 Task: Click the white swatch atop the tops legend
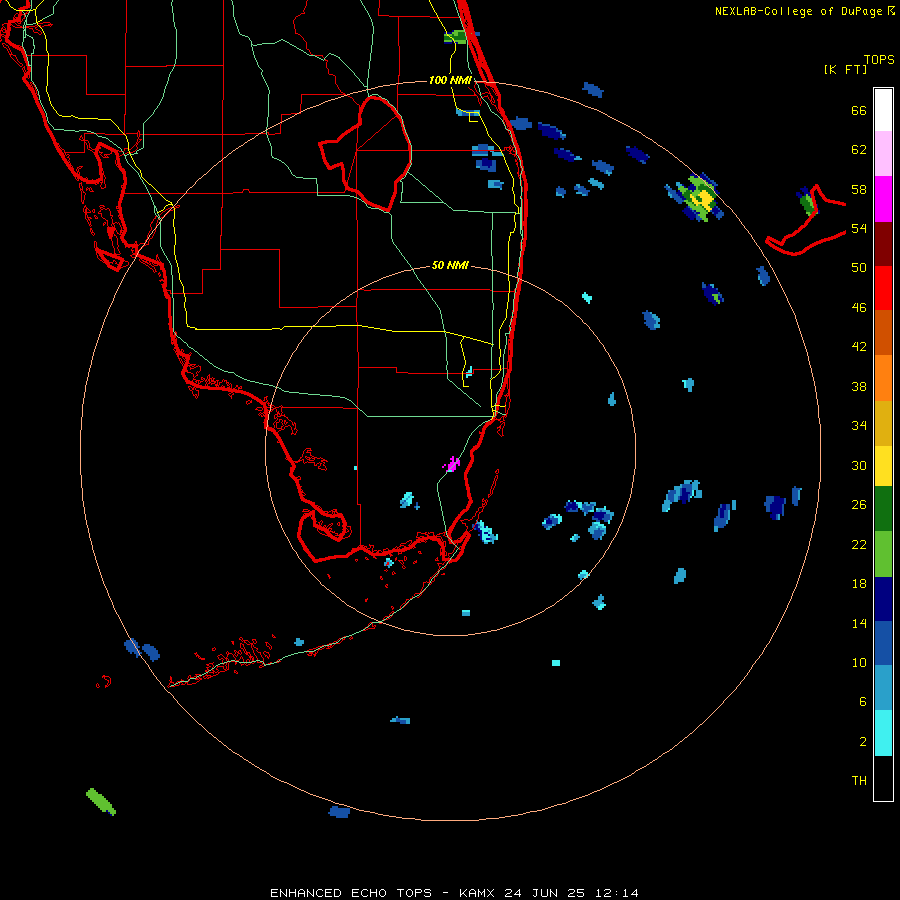tap(883, 110)
